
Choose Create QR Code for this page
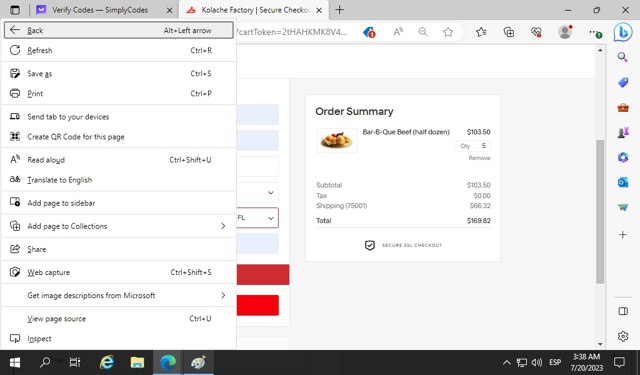(x=118, y=137)
